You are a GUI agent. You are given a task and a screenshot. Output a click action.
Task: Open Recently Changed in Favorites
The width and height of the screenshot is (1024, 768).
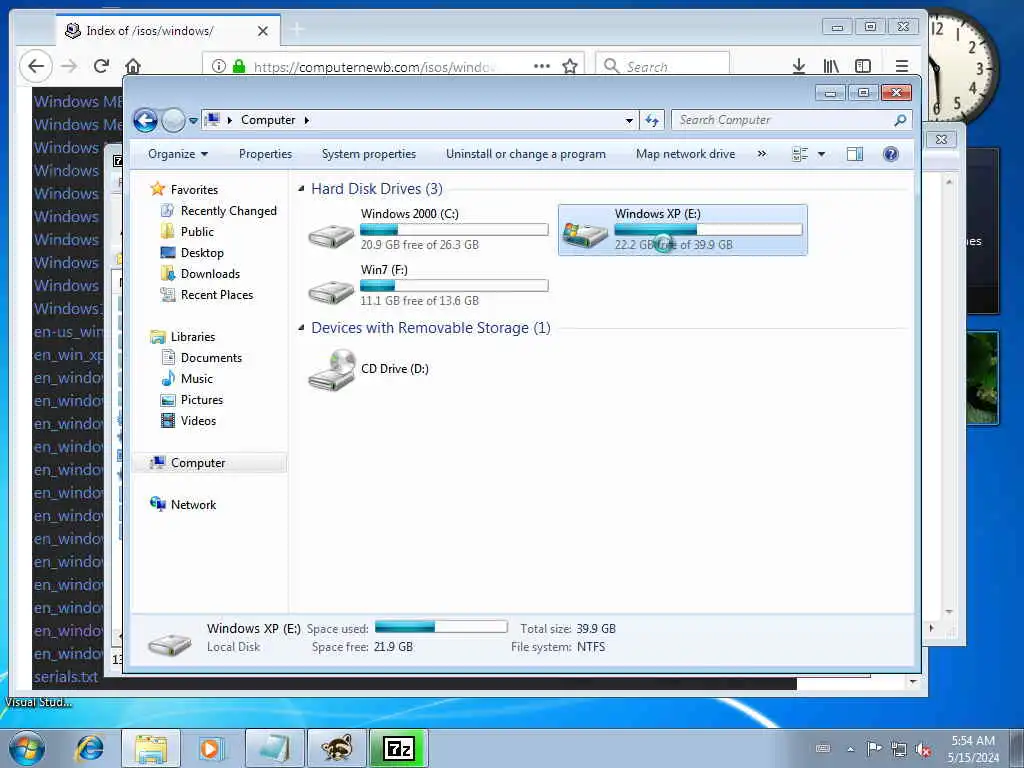coord(229,211)
